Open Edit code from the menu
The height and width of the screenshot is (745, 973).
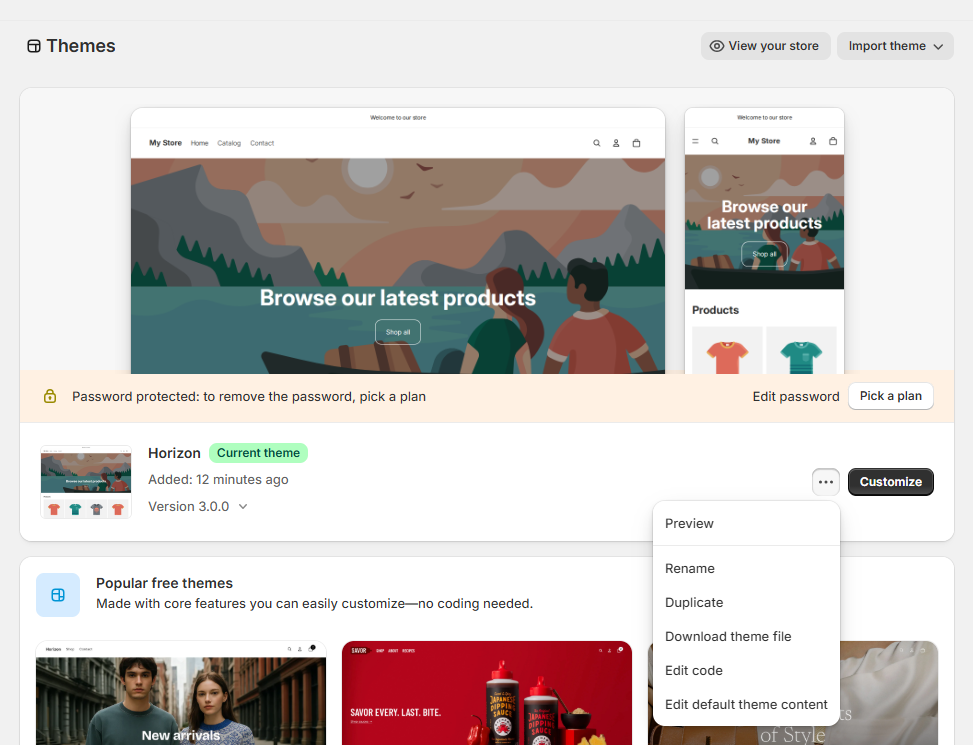tap(694, 670)
